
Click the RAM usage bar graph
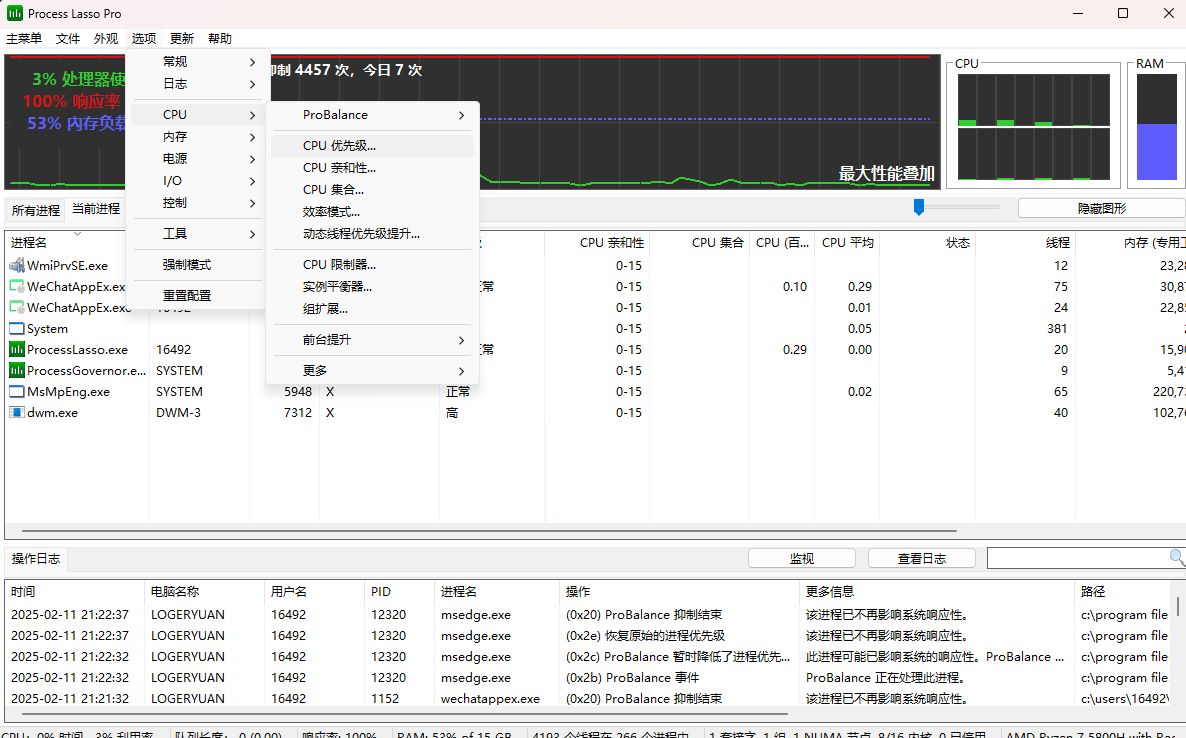(1157, 126)
